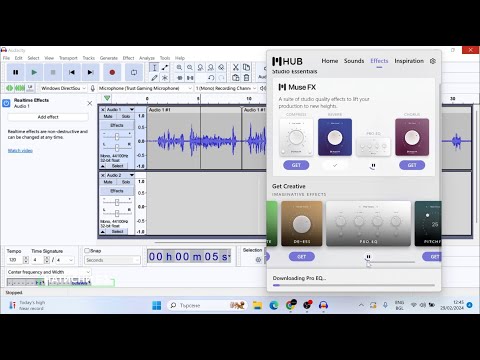Skip to start of project

[x=71, y=72]
